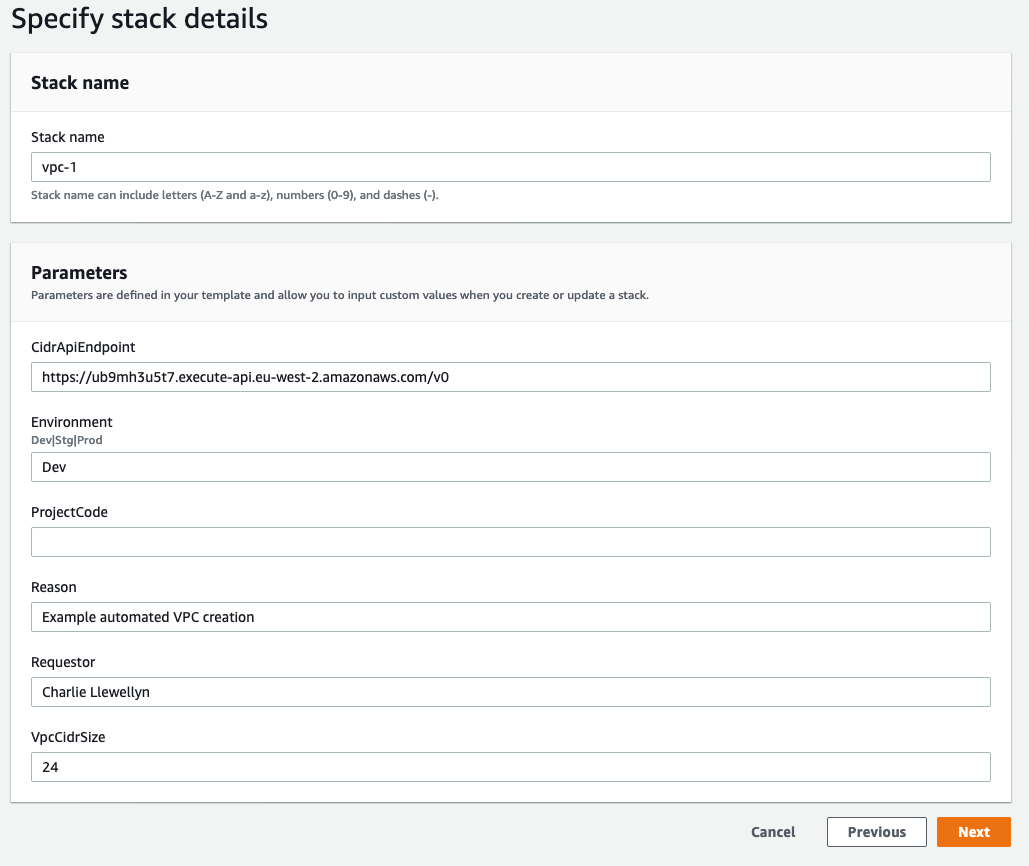Click the 'Dev|Stg|Prod' hint text
This screenshot has height=866, width=1029.
pos(67,440)
